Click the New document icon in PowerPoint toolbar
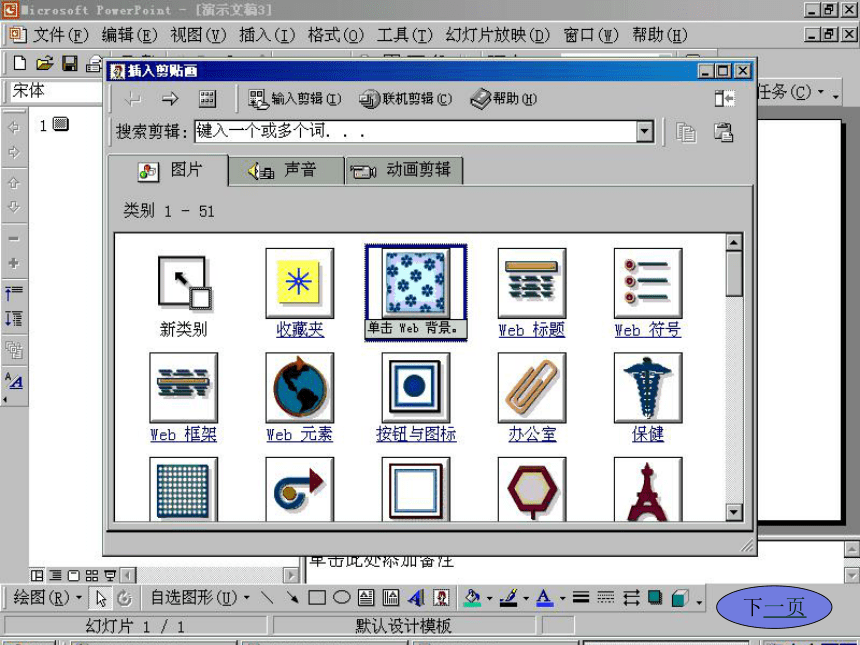 point(20,63)
